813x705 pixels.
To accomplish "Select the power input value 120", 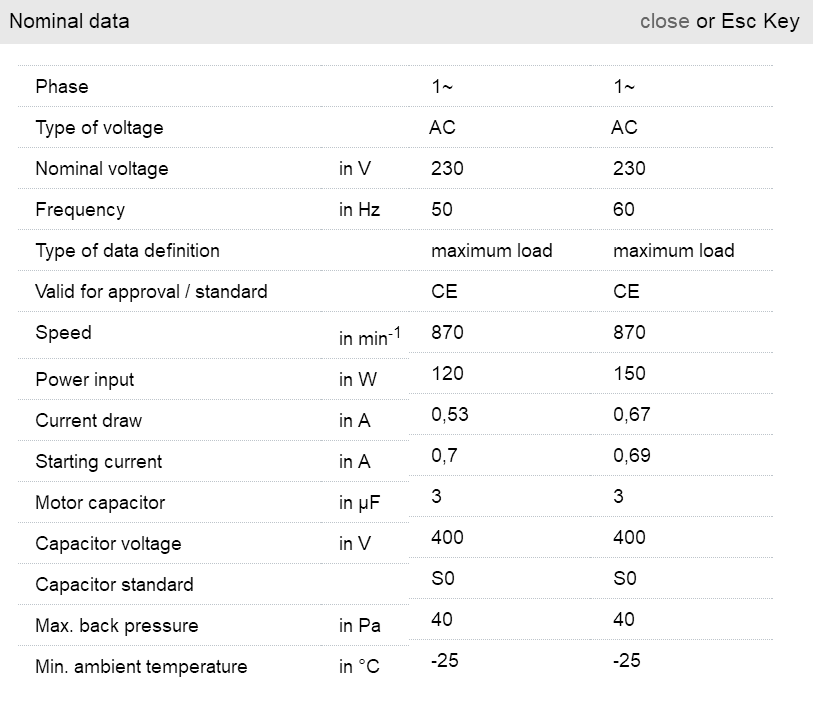I will pos(447,374).
